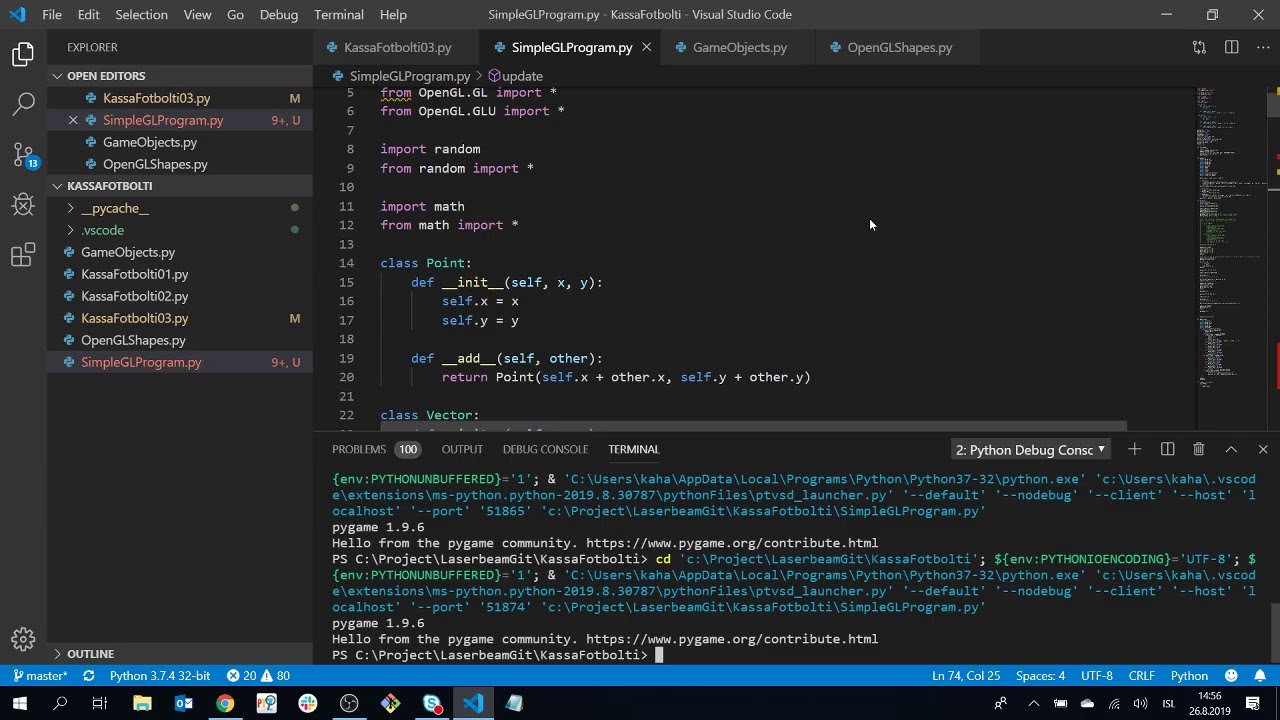Image resolution: width=1280 pixels, height=720 pixels.
Task: Click the editor horizontal scrollbar
Action: click(x=753, y=426)
